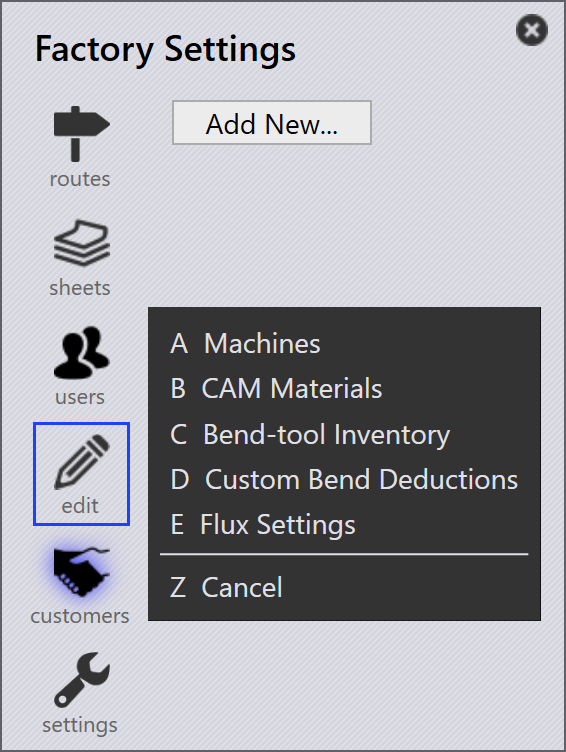
Task: Click the "users" text label
Action: (x=80, y=397)
